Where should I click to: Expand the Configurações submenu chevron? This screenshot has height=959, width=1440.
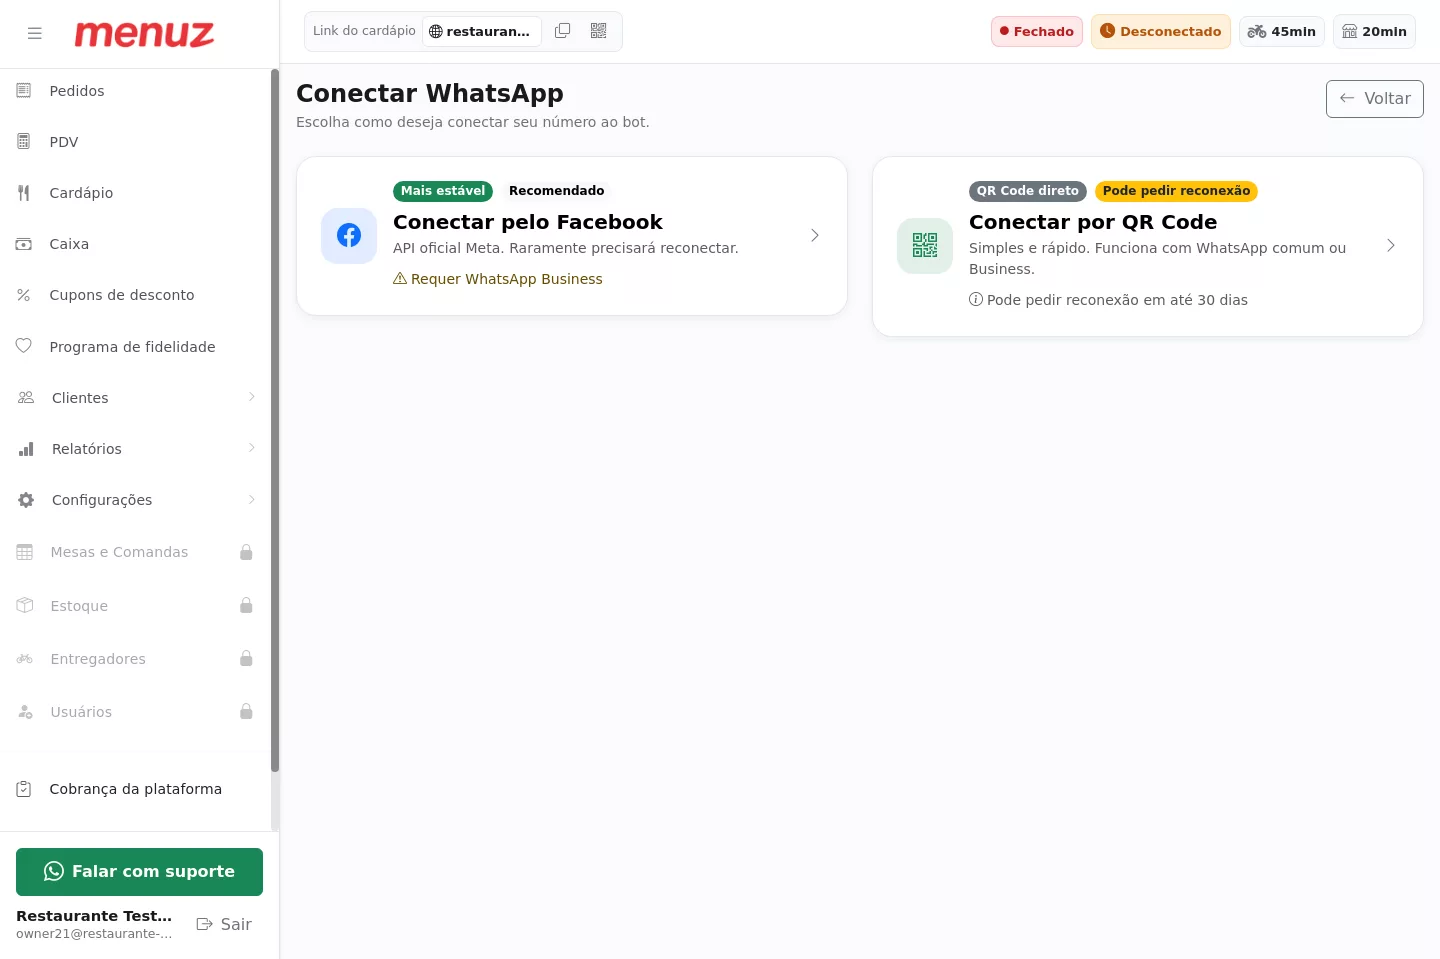tap(252, 499)
